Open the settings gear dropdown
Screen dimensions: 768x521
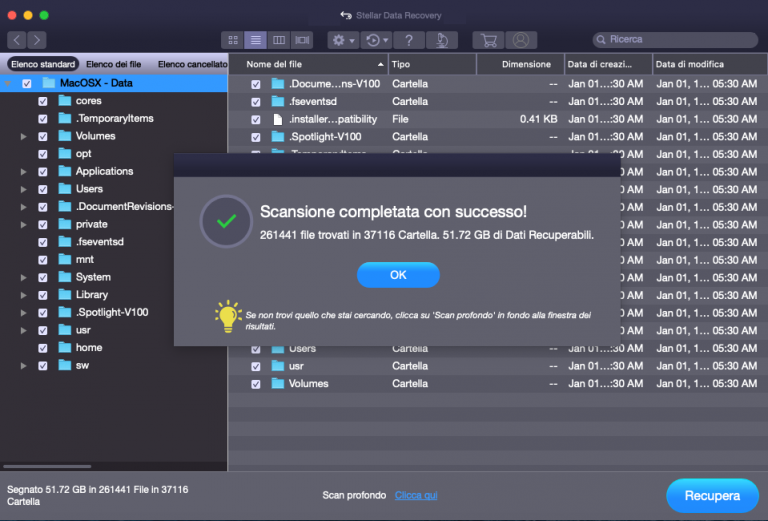[342, 40]
